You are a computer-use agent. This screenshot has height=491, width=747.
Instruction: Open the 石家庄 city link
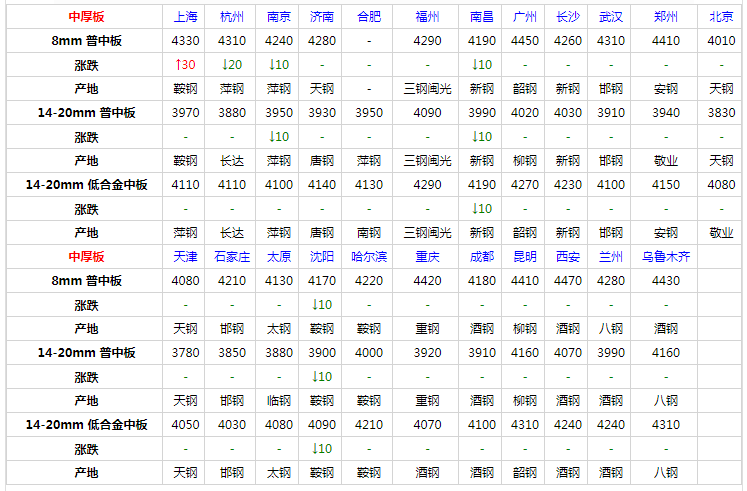(x=232, y=257)
